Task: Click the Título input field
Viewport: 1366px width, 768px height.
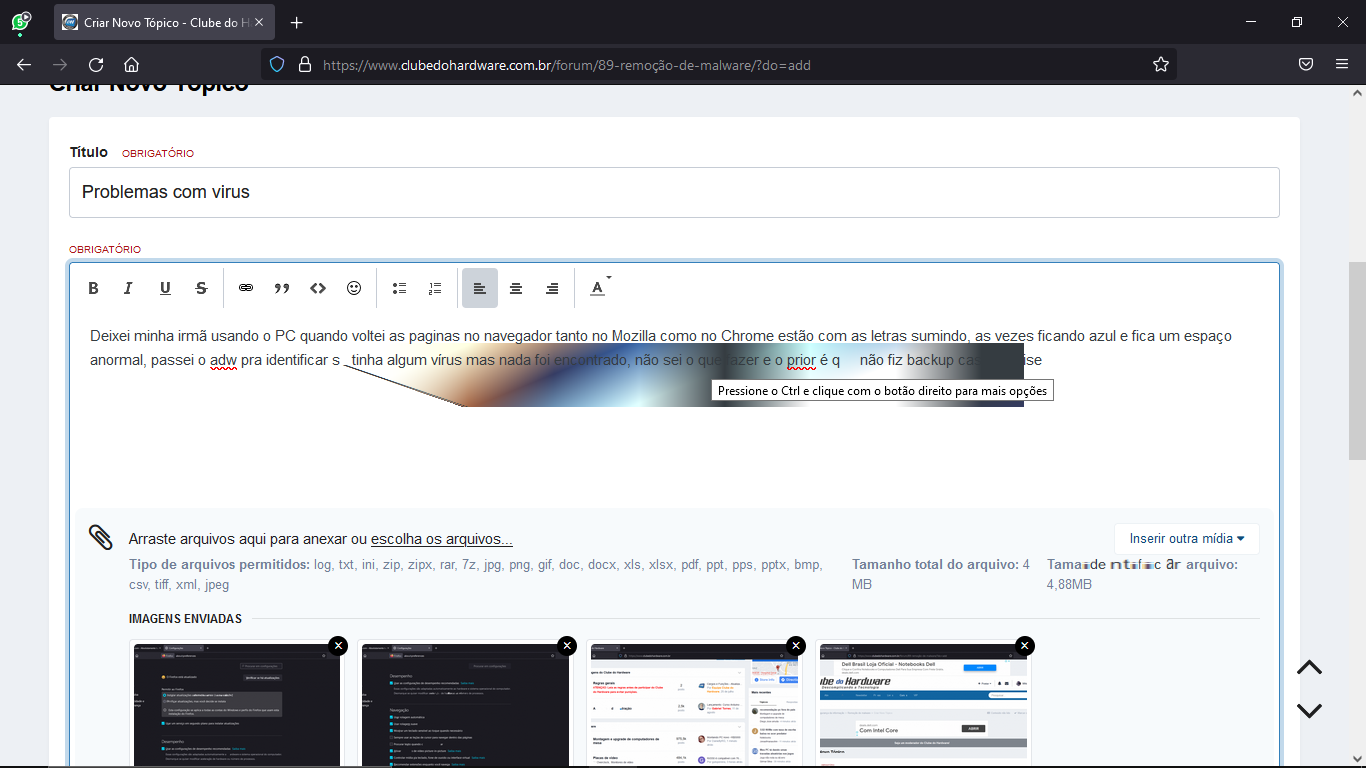Action: coord(674,192)
